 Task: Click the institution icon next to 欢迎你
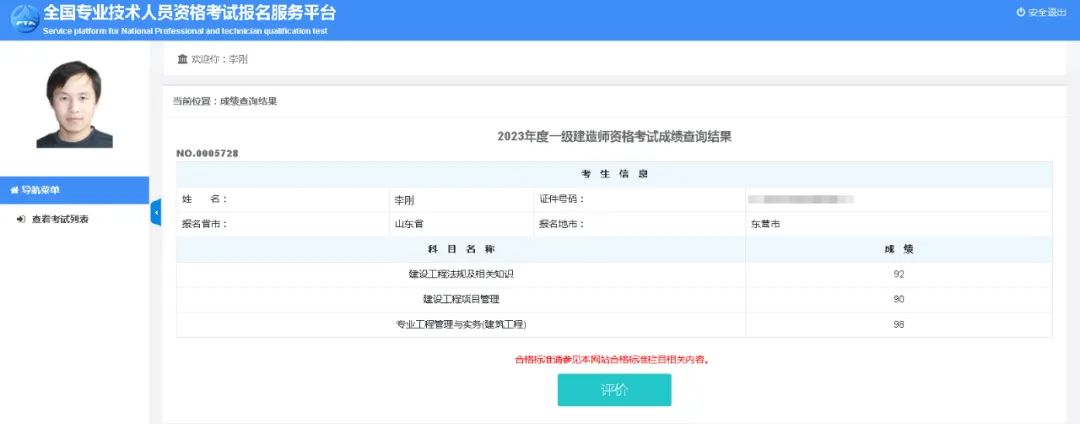tap(182, 59)
